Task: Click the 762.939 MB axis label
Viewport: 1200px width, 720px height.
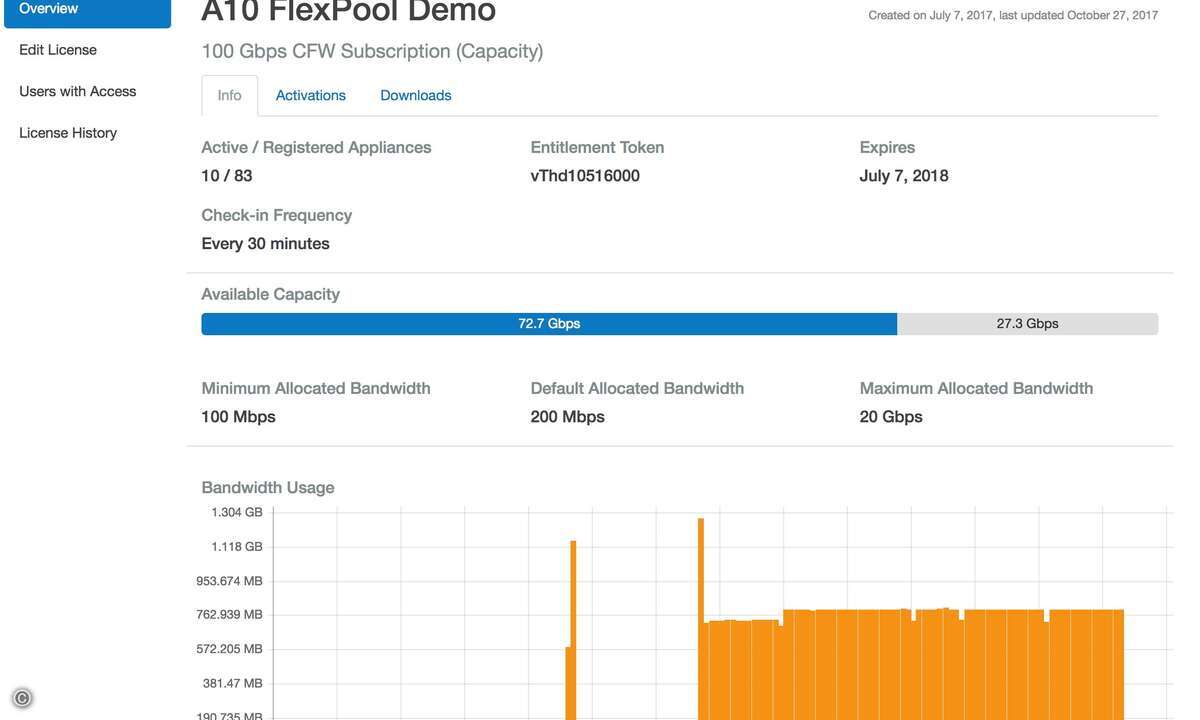Action: point(229,614)
